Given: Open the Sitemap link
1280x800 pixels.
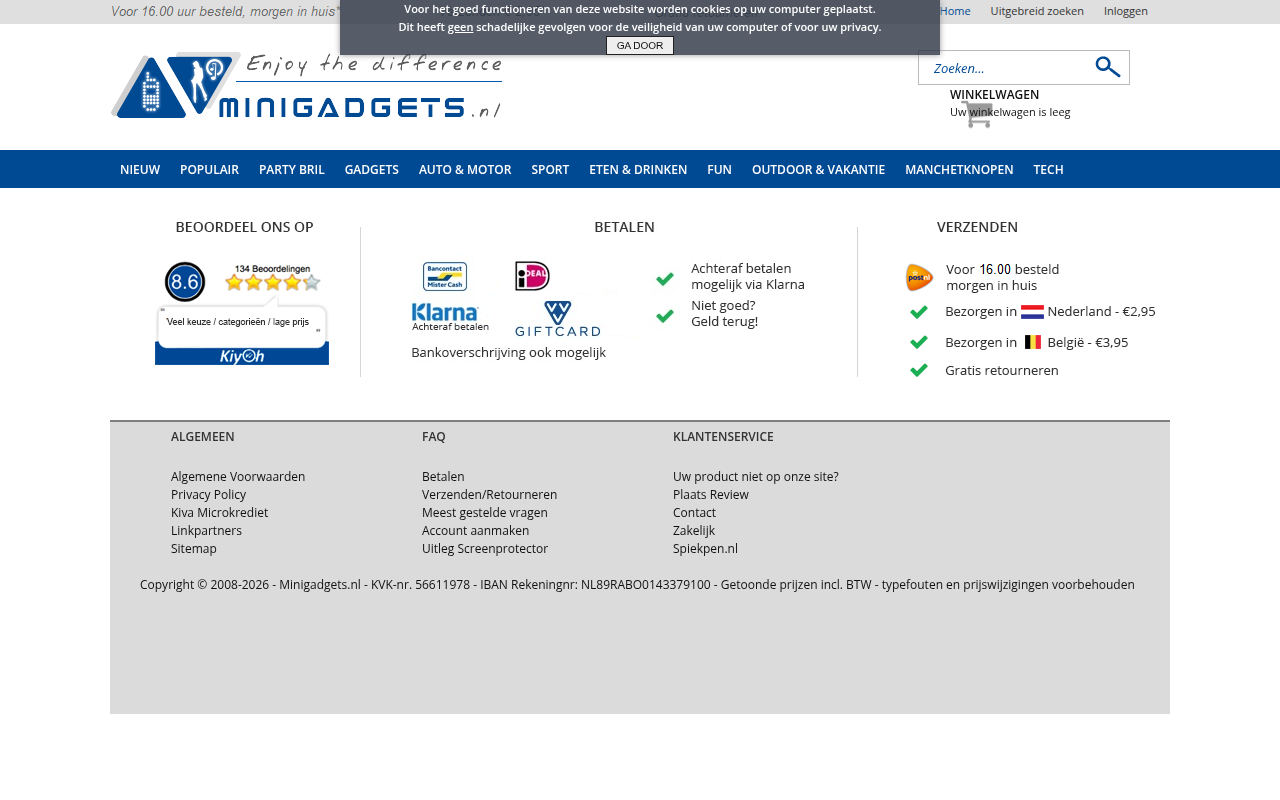Looking at the screenshot, I should point(194,549).
